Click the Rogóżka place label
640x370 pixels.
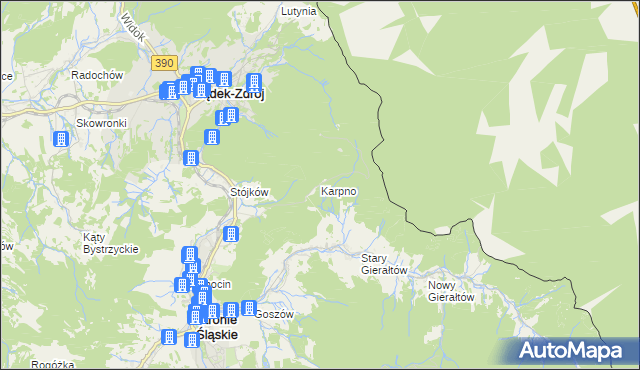tap(53, 365)
